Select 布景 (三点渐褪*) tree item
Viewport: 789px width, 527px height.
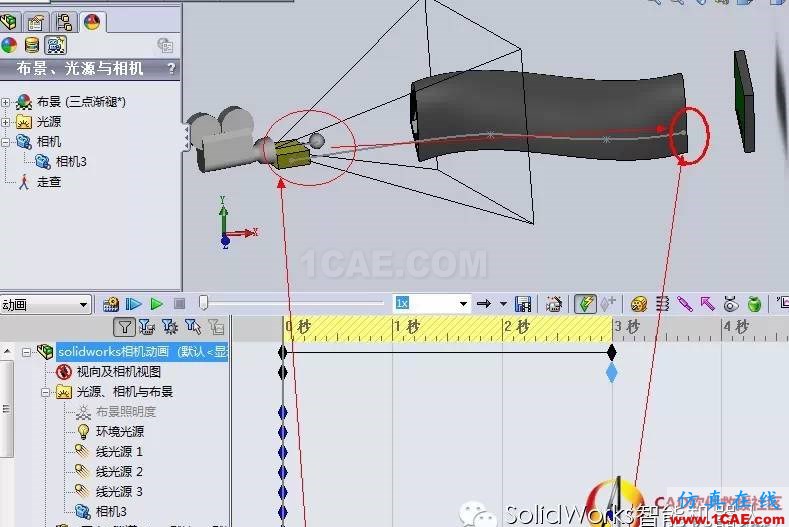click(x=81, y=102)
